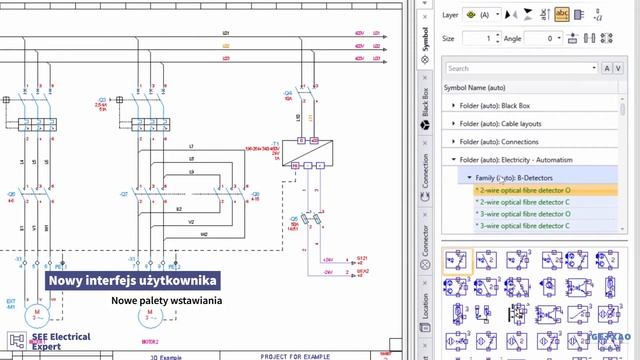Click the horizontal mirror symbol icon
Screen dimensions: 640x360
pyautogui.click(x=511, y=15)
